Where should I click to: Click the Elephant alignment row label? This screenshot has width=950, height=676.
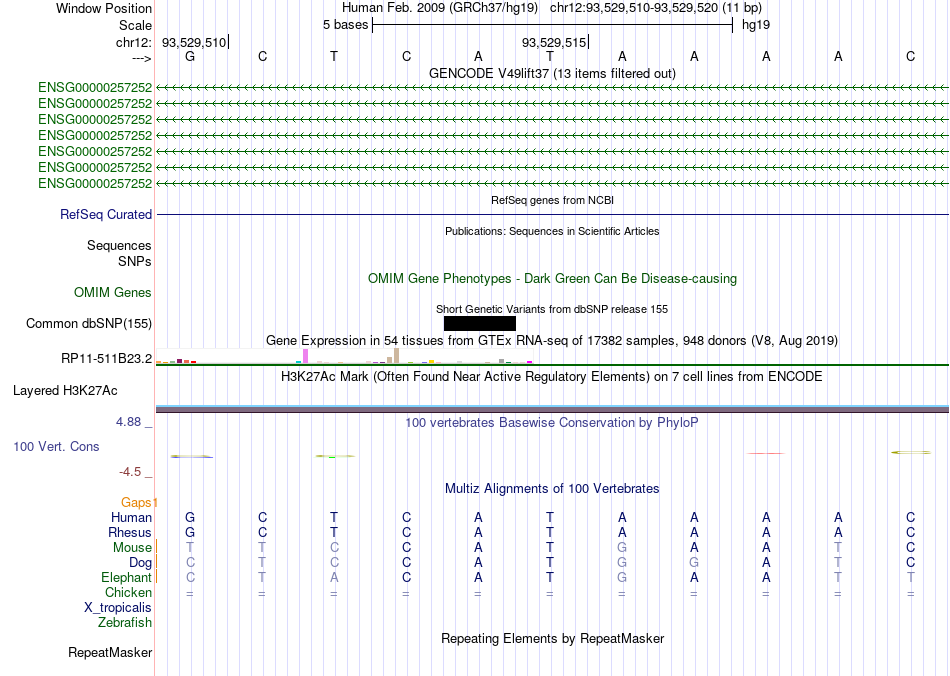coord(126,577)
